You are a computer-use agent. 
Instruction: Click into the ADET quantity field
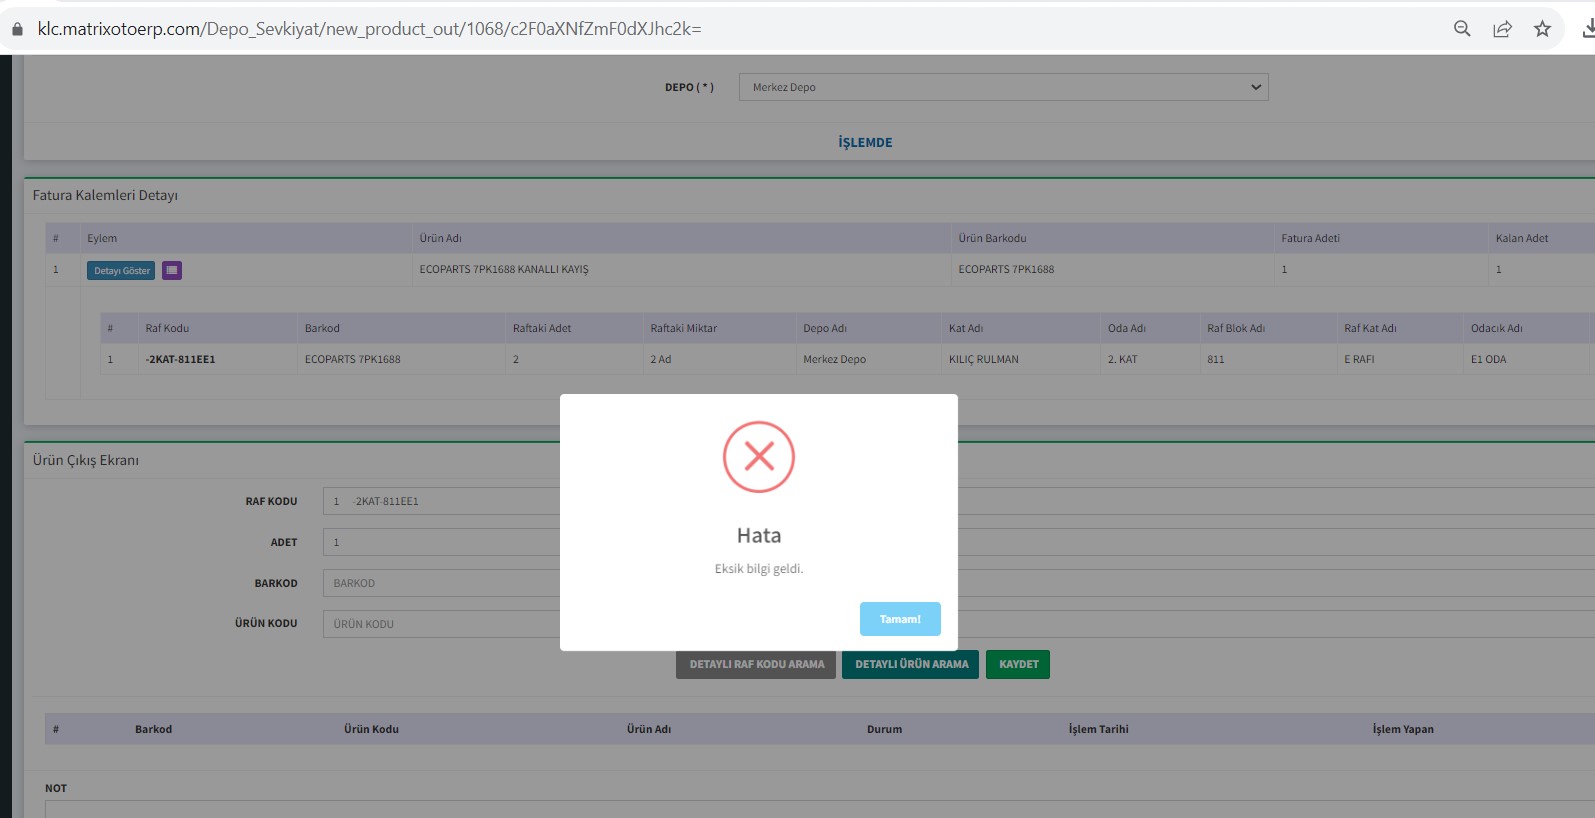coord(440,542)
